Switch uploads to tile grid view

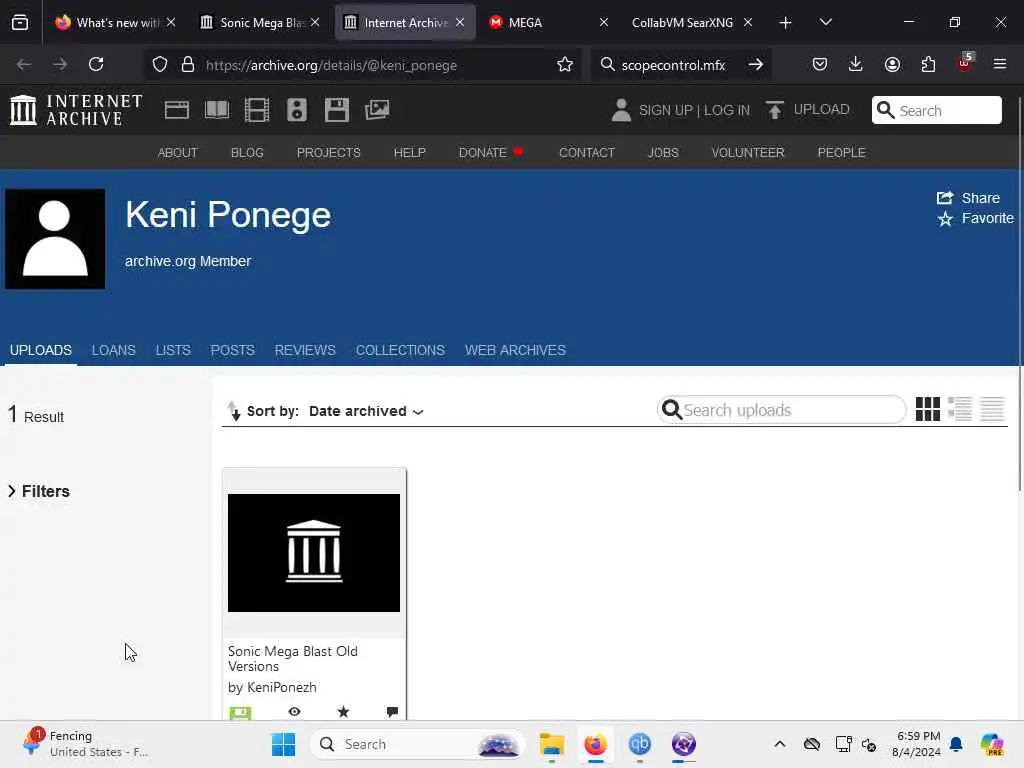(x=927, y=409)
